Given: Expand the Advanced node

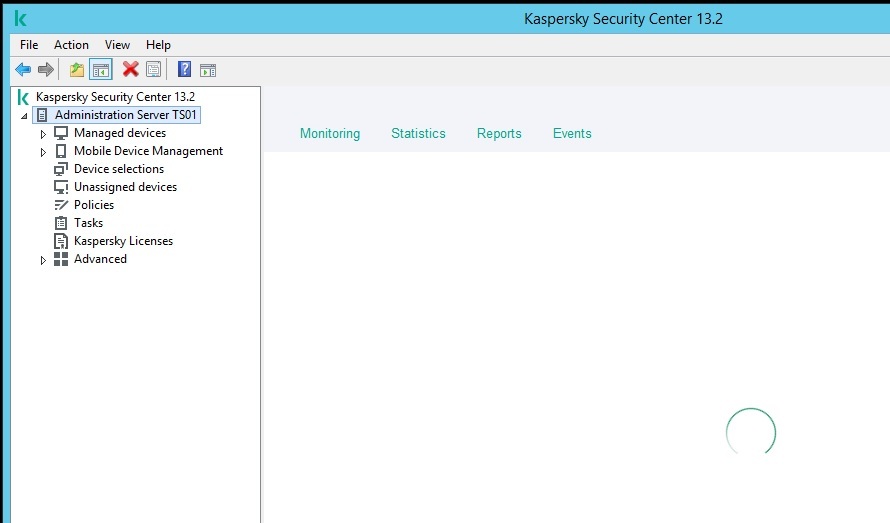Looking at the screenshot, I should click(x=43, y=260).
